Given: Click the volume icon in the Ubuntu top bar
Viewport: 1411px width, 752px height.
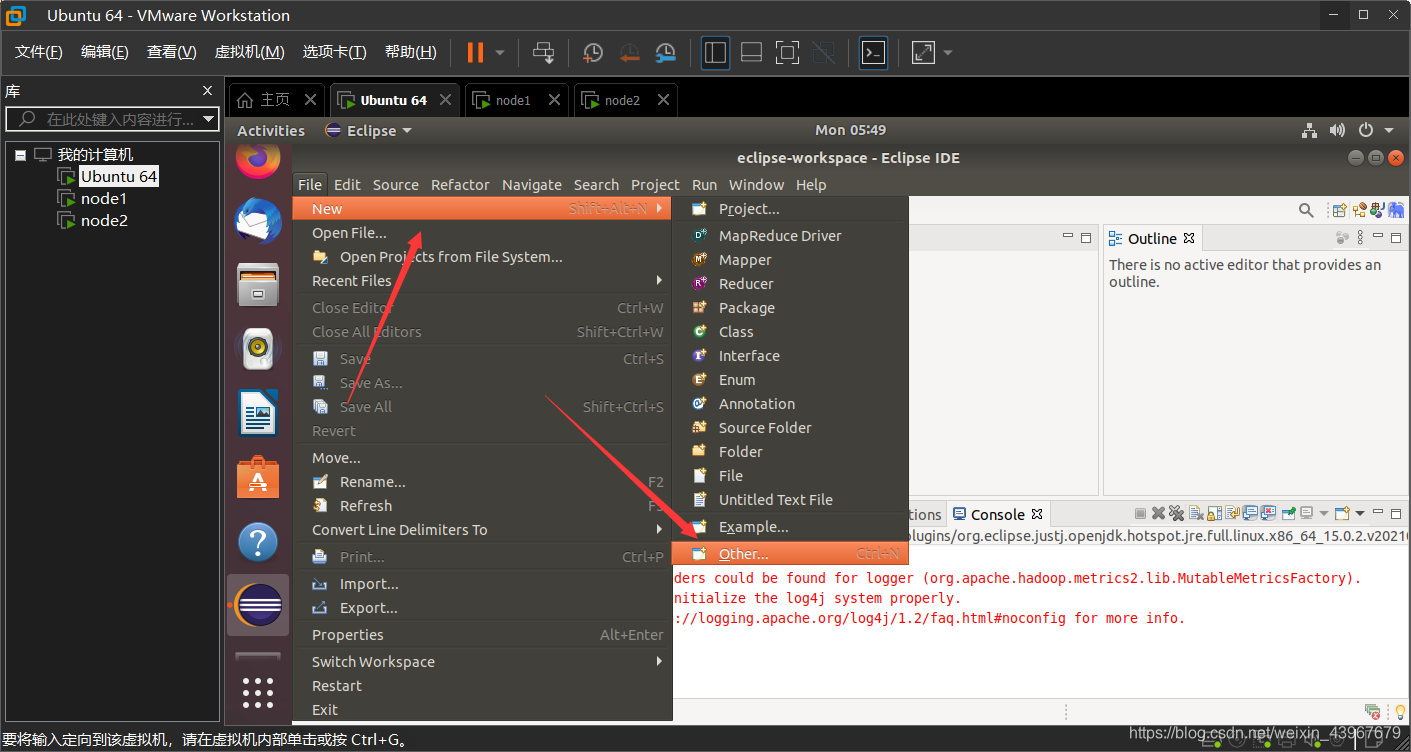Looking at the screenshot, I should point(1337,130).
